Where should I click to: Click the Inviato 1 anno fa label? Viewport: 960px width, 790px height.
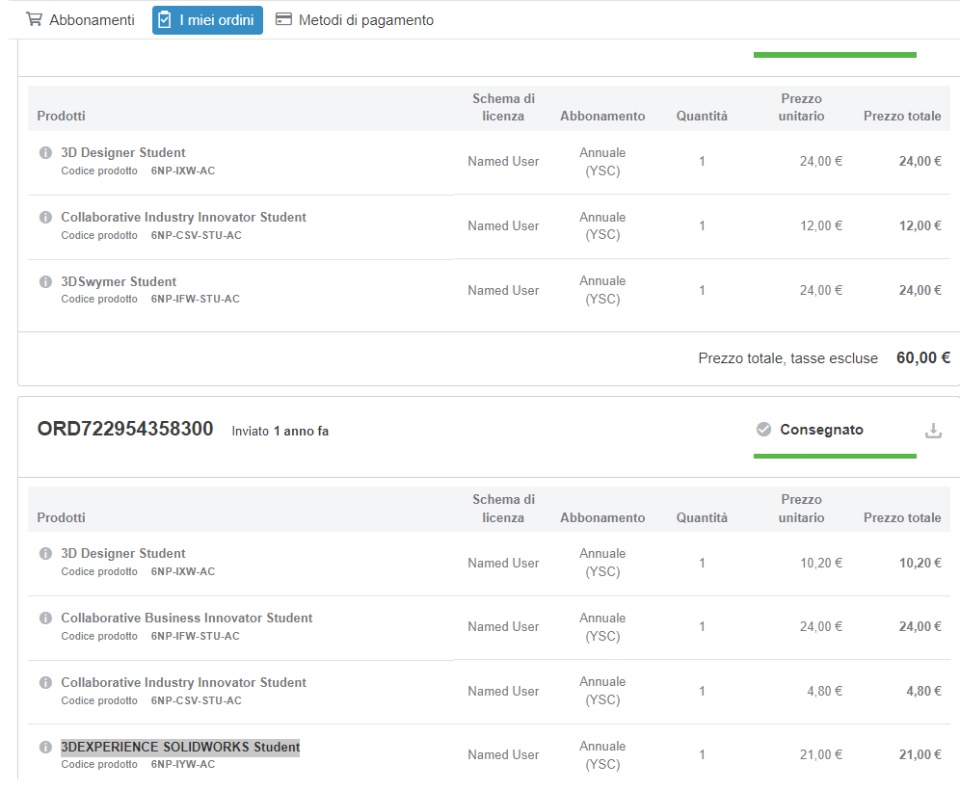click(279, 432)
